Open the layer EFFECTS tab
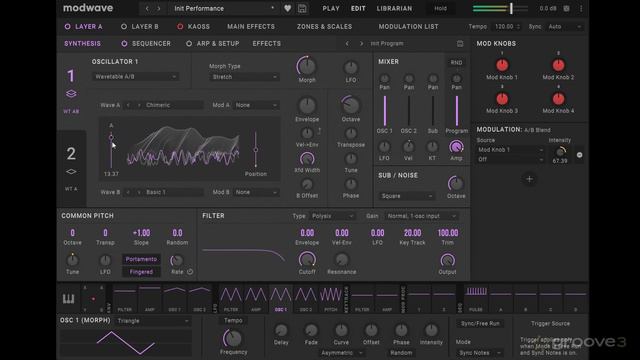 click(x=267, y=44)
